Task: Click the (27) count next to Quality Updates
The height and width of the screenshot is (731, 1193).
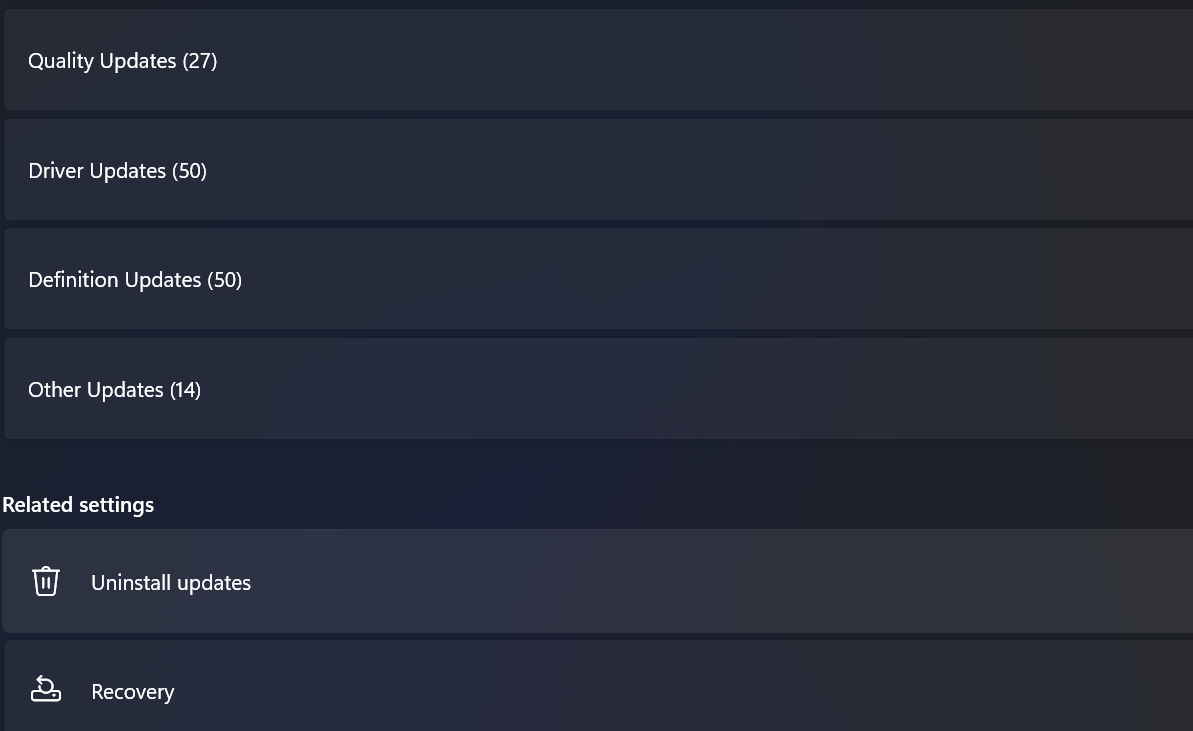Action: (x=200, y=61)
